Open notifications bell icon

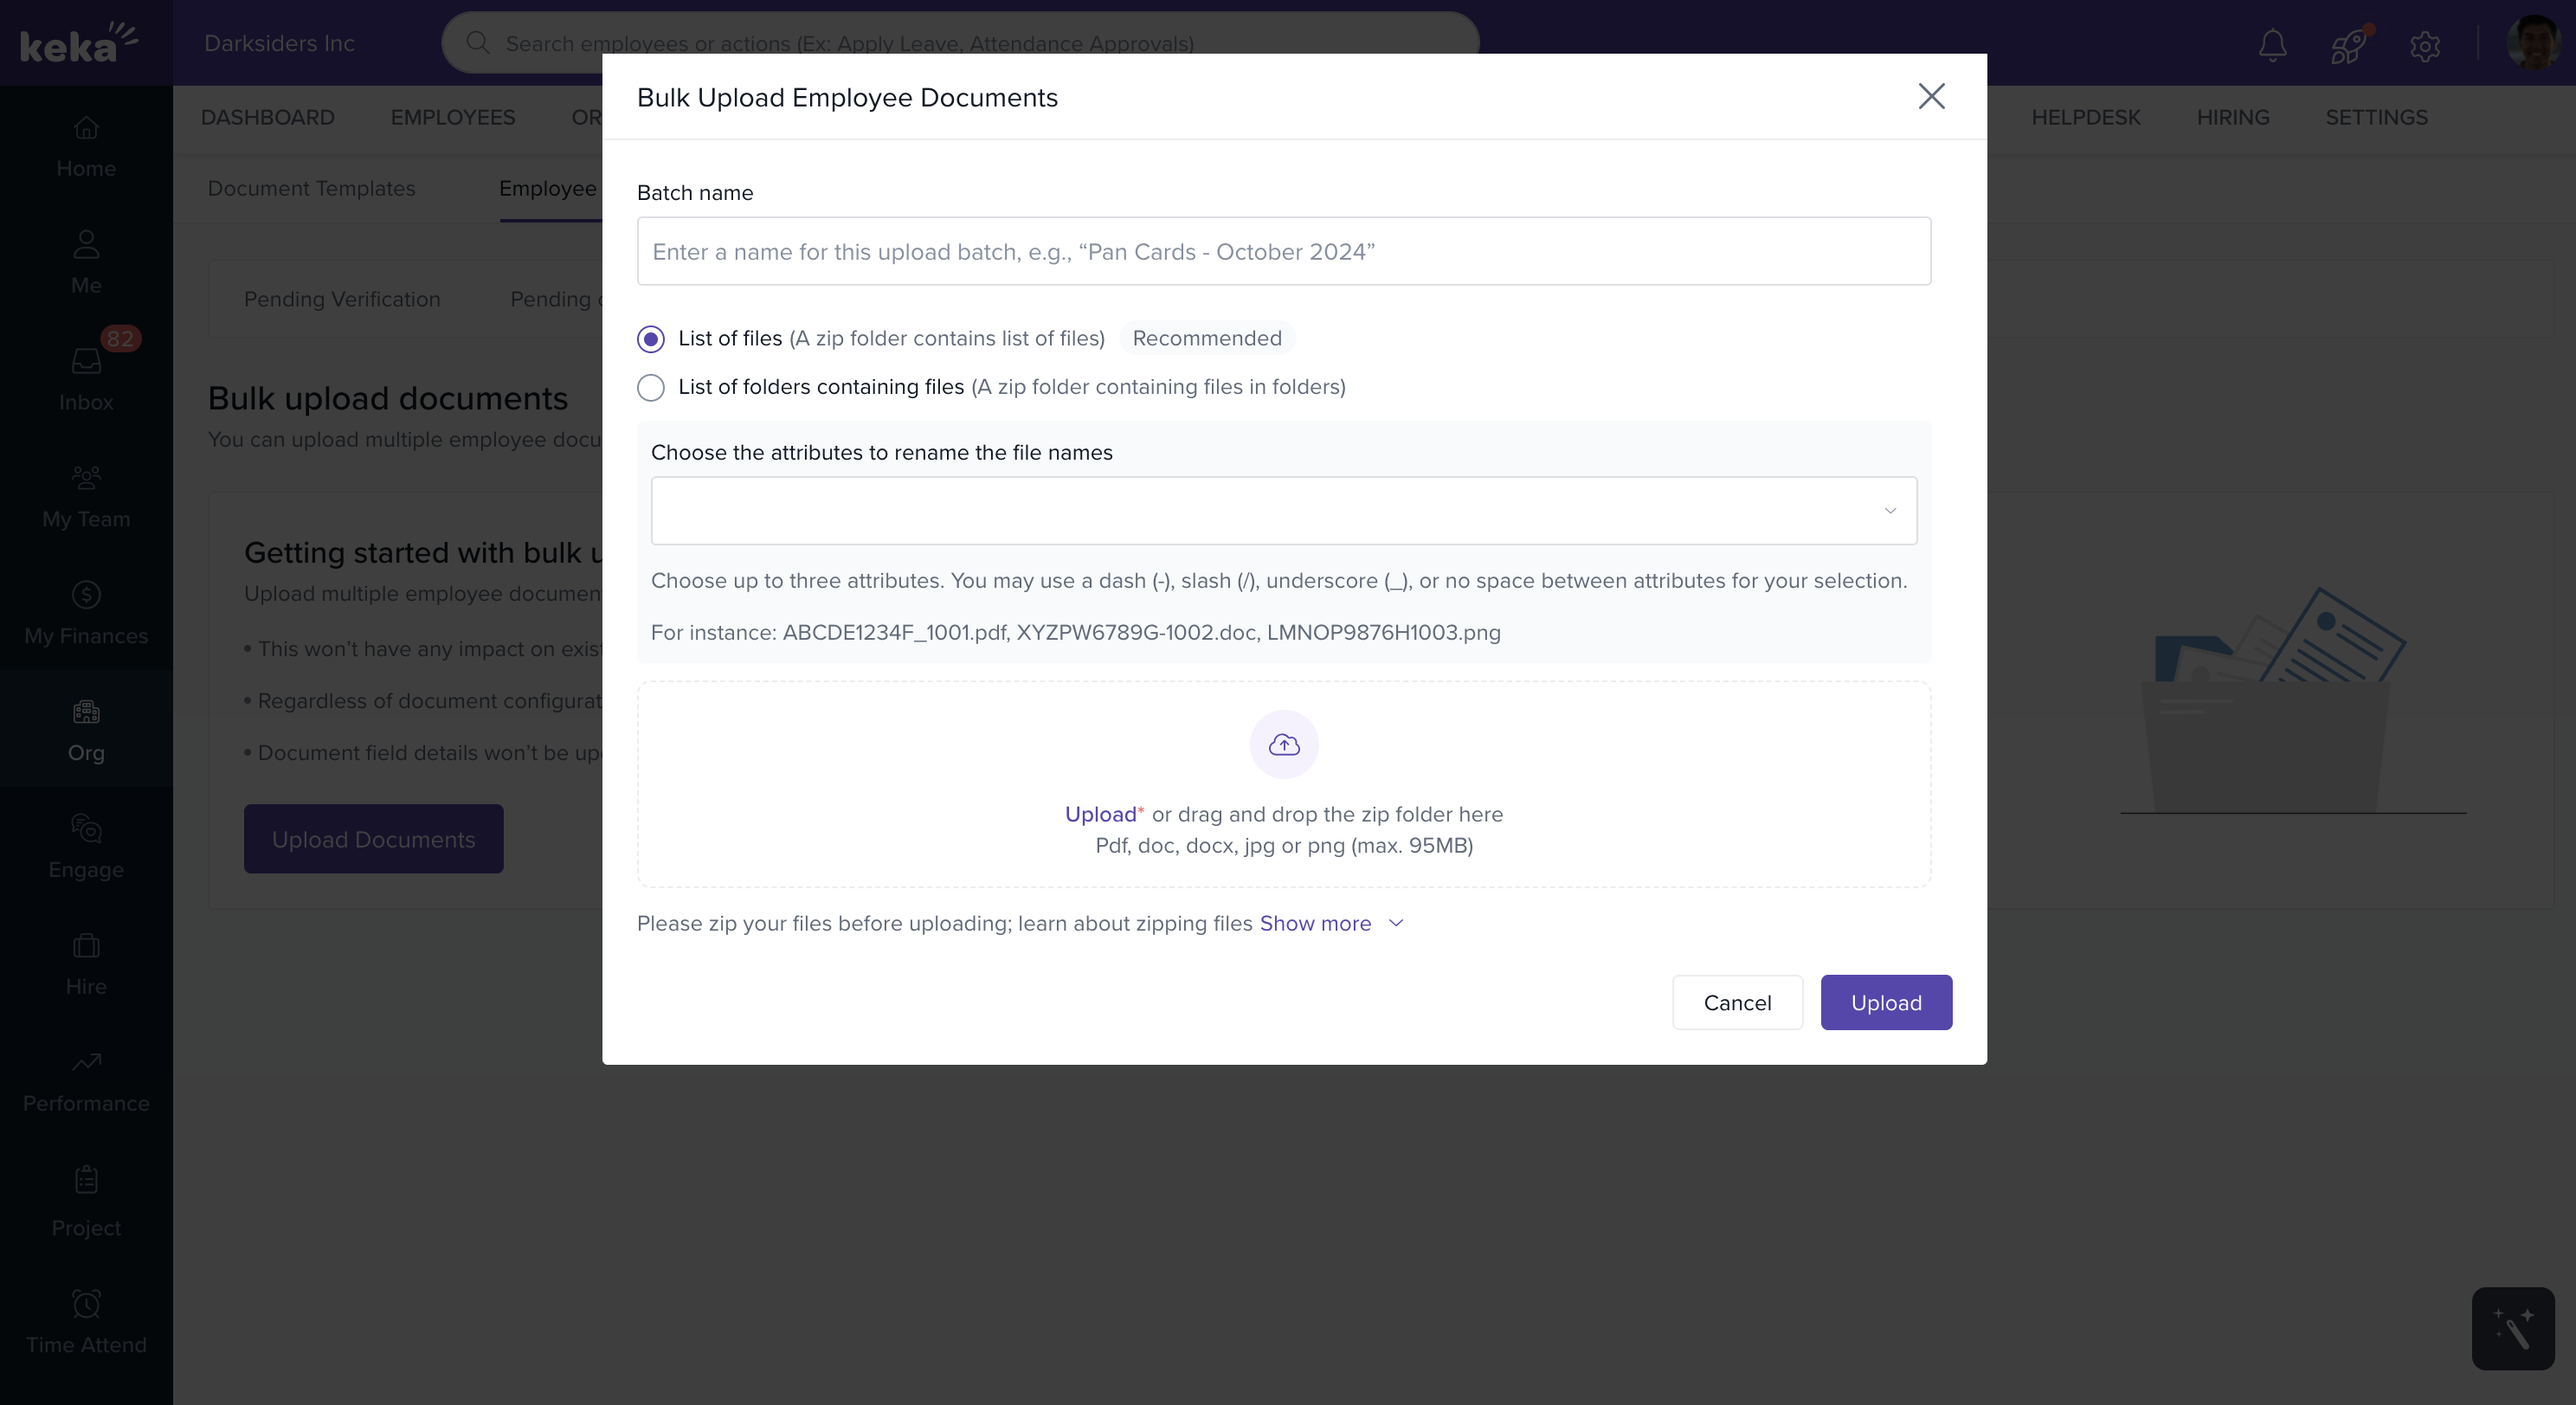pyautogui.click(x=2272, y=45)
